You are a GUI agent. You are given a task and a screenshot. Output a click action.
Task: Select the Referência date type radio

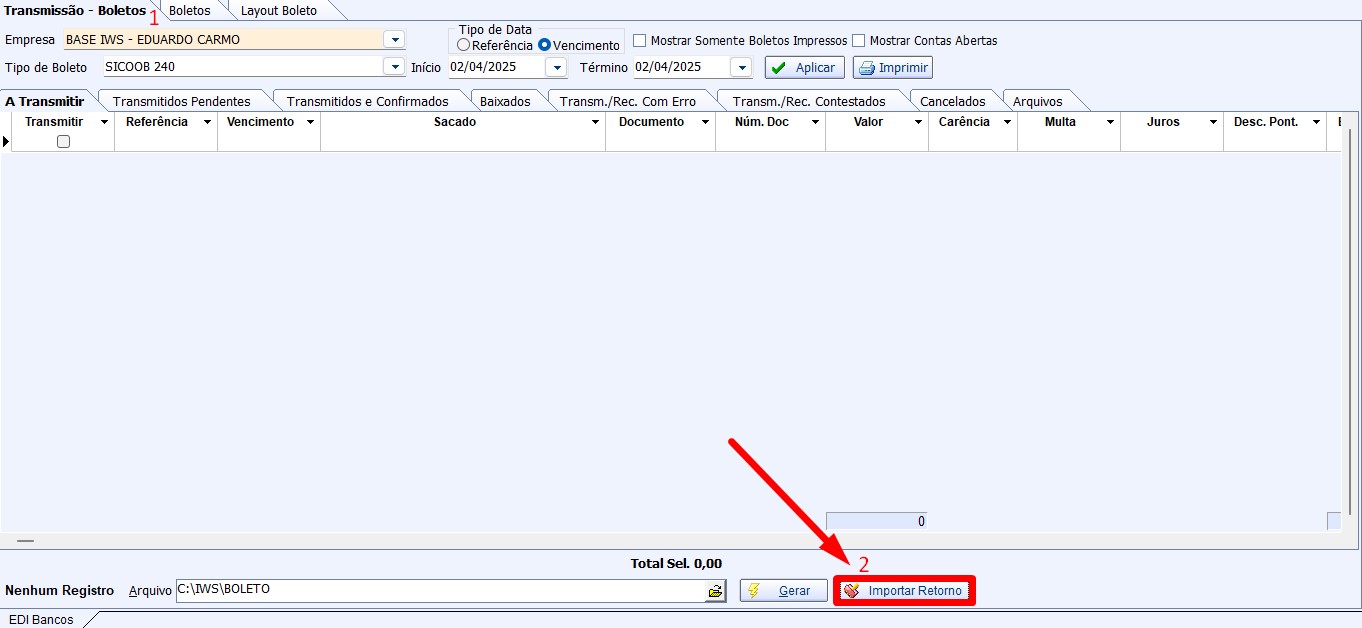point(463,45)
